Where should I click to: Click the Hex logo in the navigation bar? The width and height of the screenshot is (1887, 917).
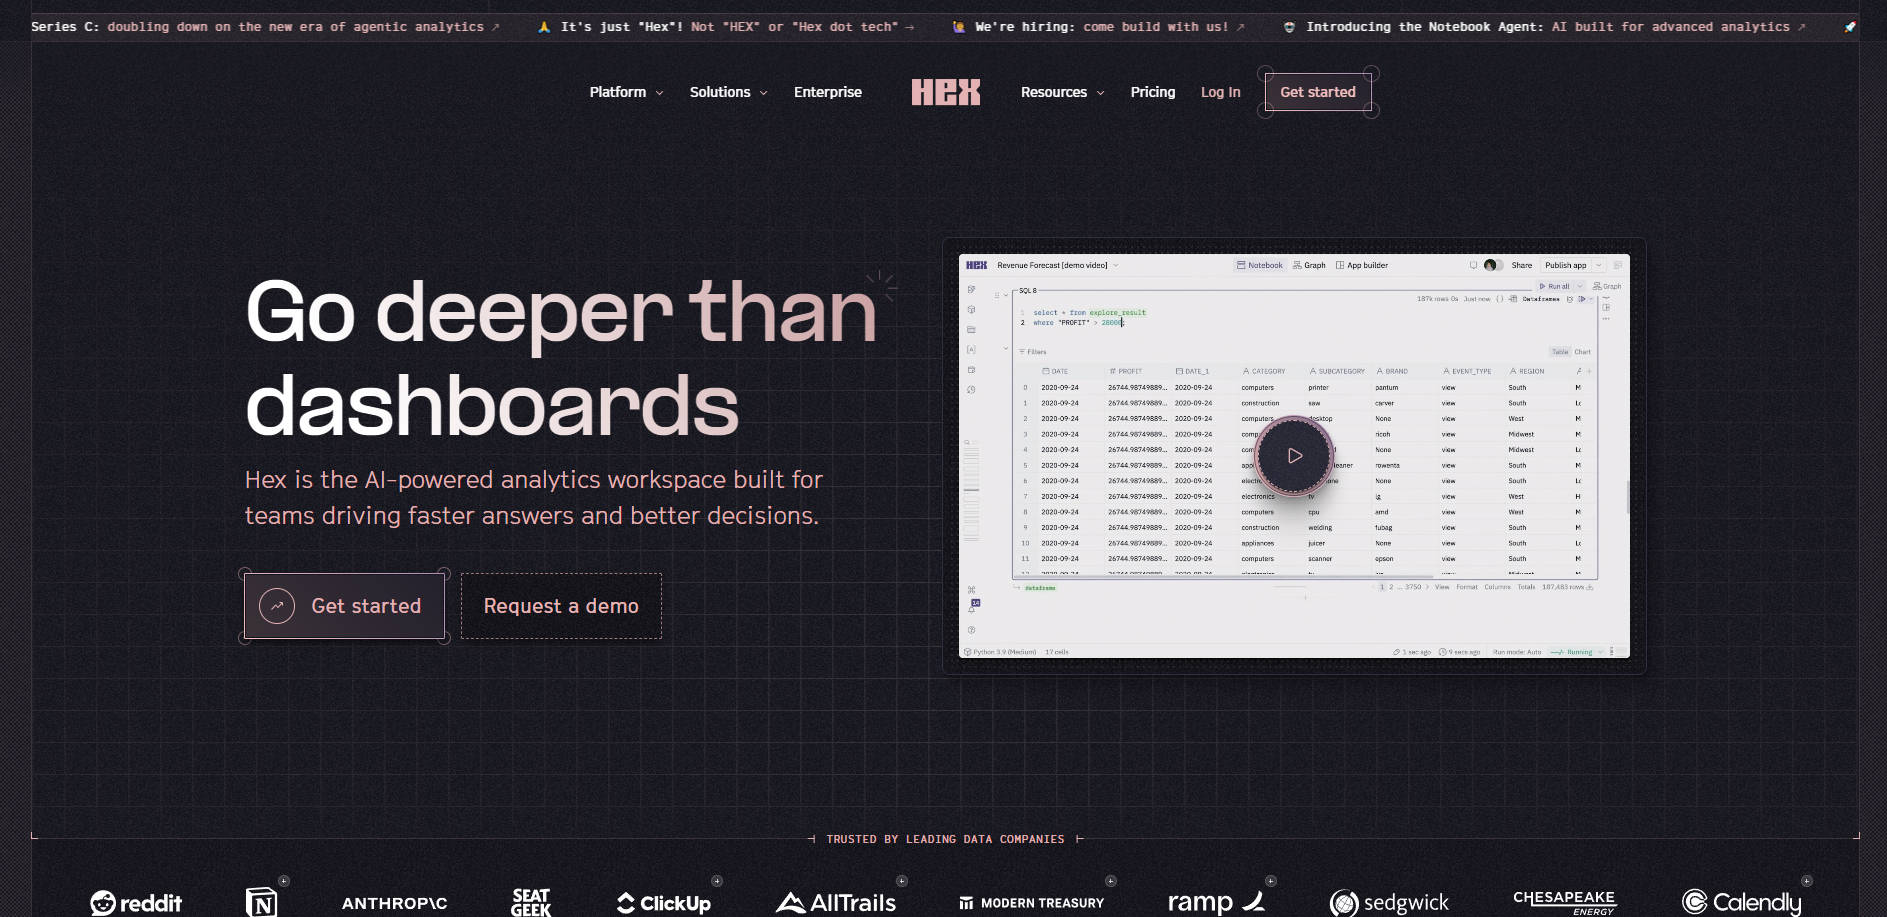[945, 92]
